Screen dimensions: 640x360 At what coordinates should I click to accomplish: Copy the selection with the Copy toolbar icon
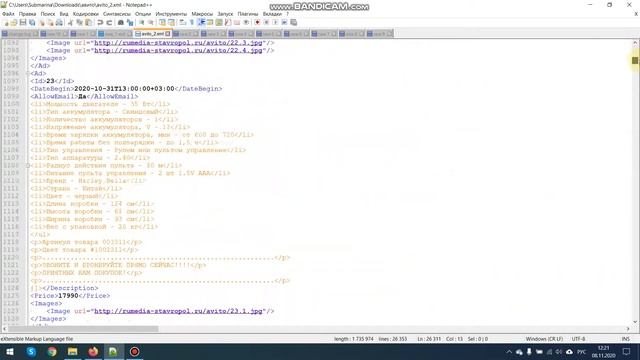coord(79,22)
